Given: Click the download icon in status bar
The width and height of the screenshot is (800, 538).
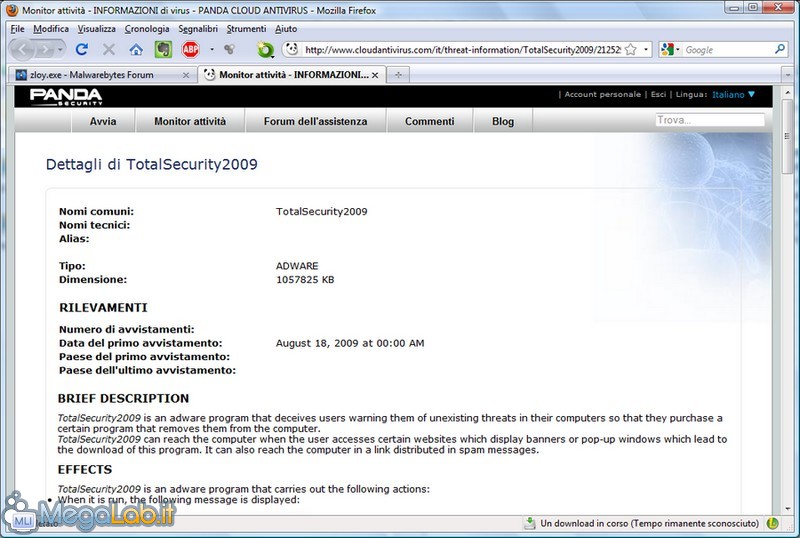Looking at the screenshot, I should (530, 523).
